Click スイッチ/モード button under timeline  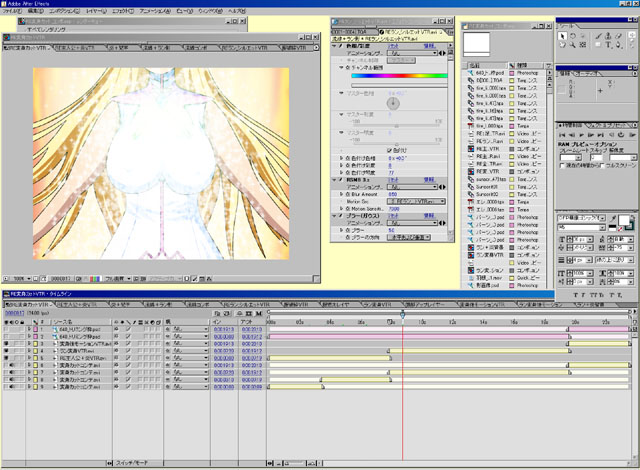pyautogui.click(x=132, y=463)
